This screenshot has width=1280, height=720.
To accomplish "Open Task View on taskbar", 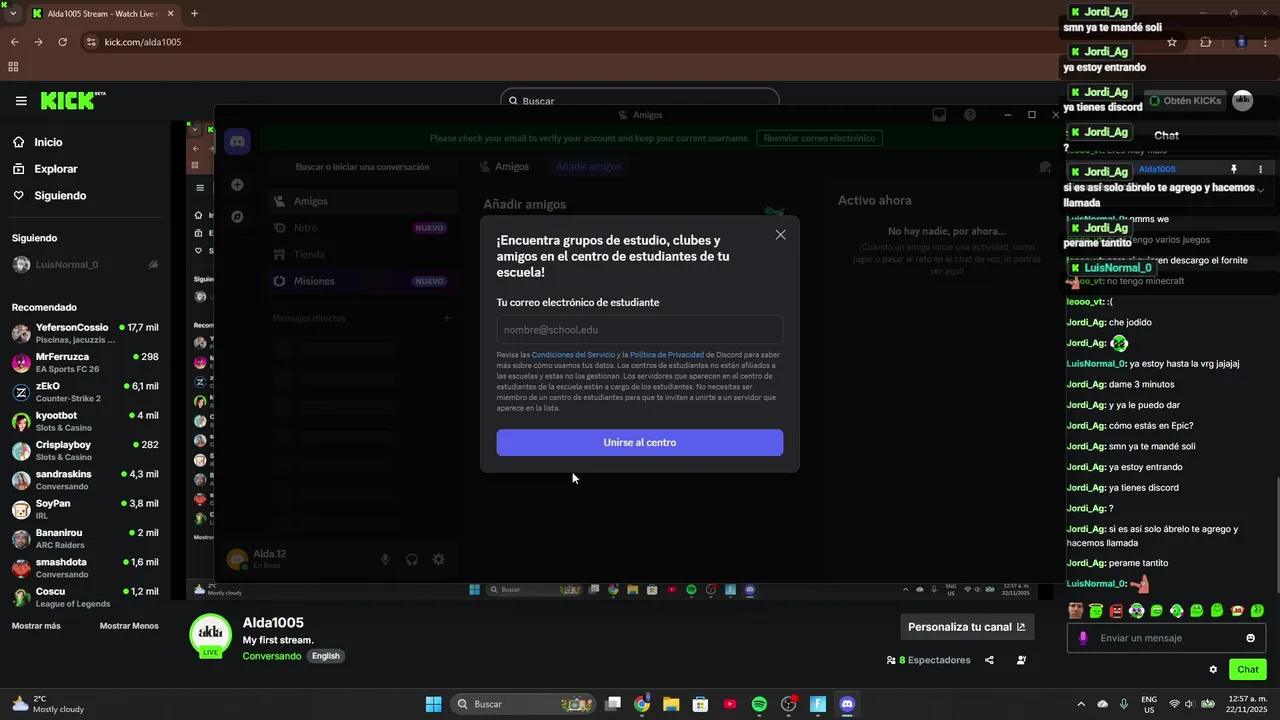I will pyautogui.click(x=613, y=704).
